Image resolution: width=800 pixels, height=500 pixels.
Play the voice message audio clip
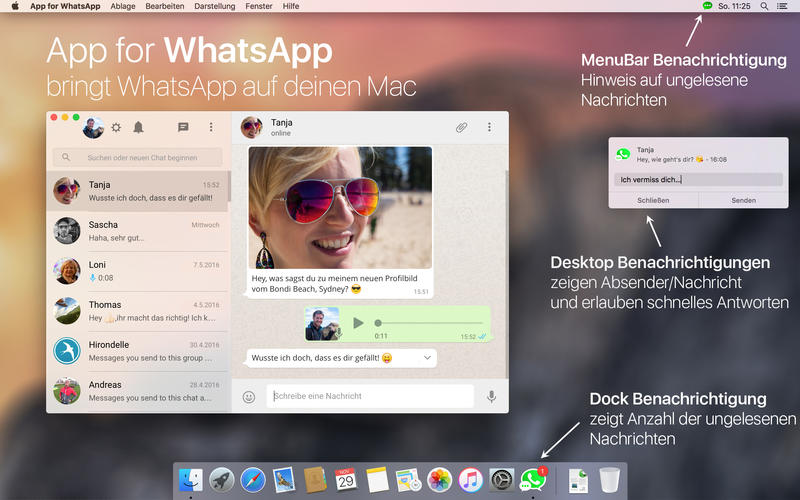pos(358,323)
